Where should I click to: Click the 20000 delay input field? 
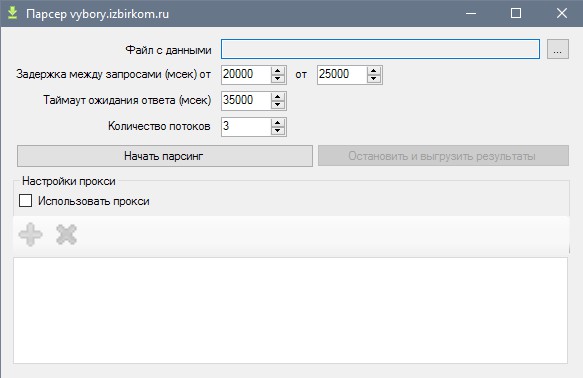click(246, 75)
